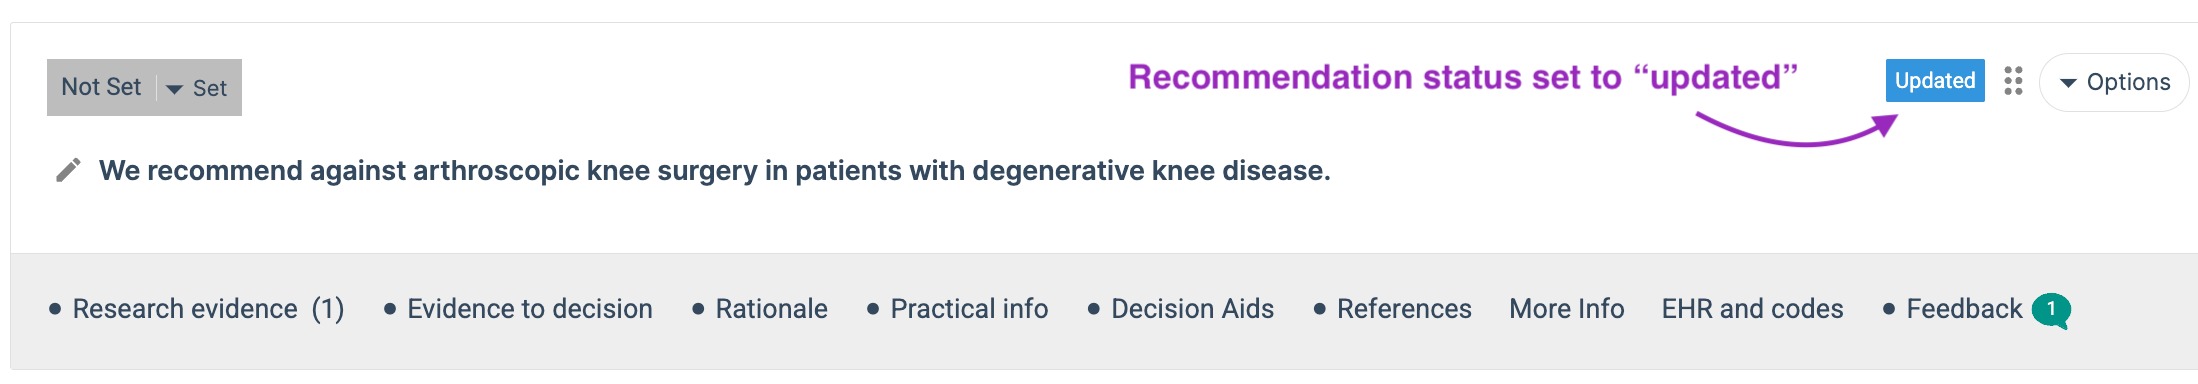Click the recommendation text to edit it
The image size is (2198, 384).
(x=714, y=171)
